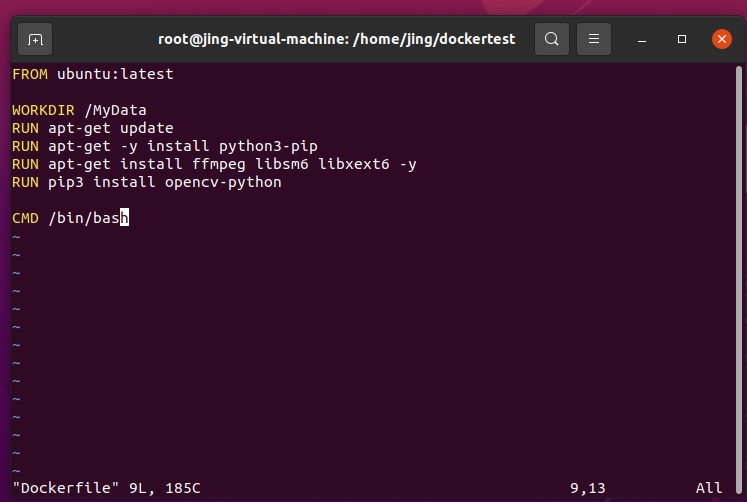Click the apt-get update command text

click(x=110, y=128)
